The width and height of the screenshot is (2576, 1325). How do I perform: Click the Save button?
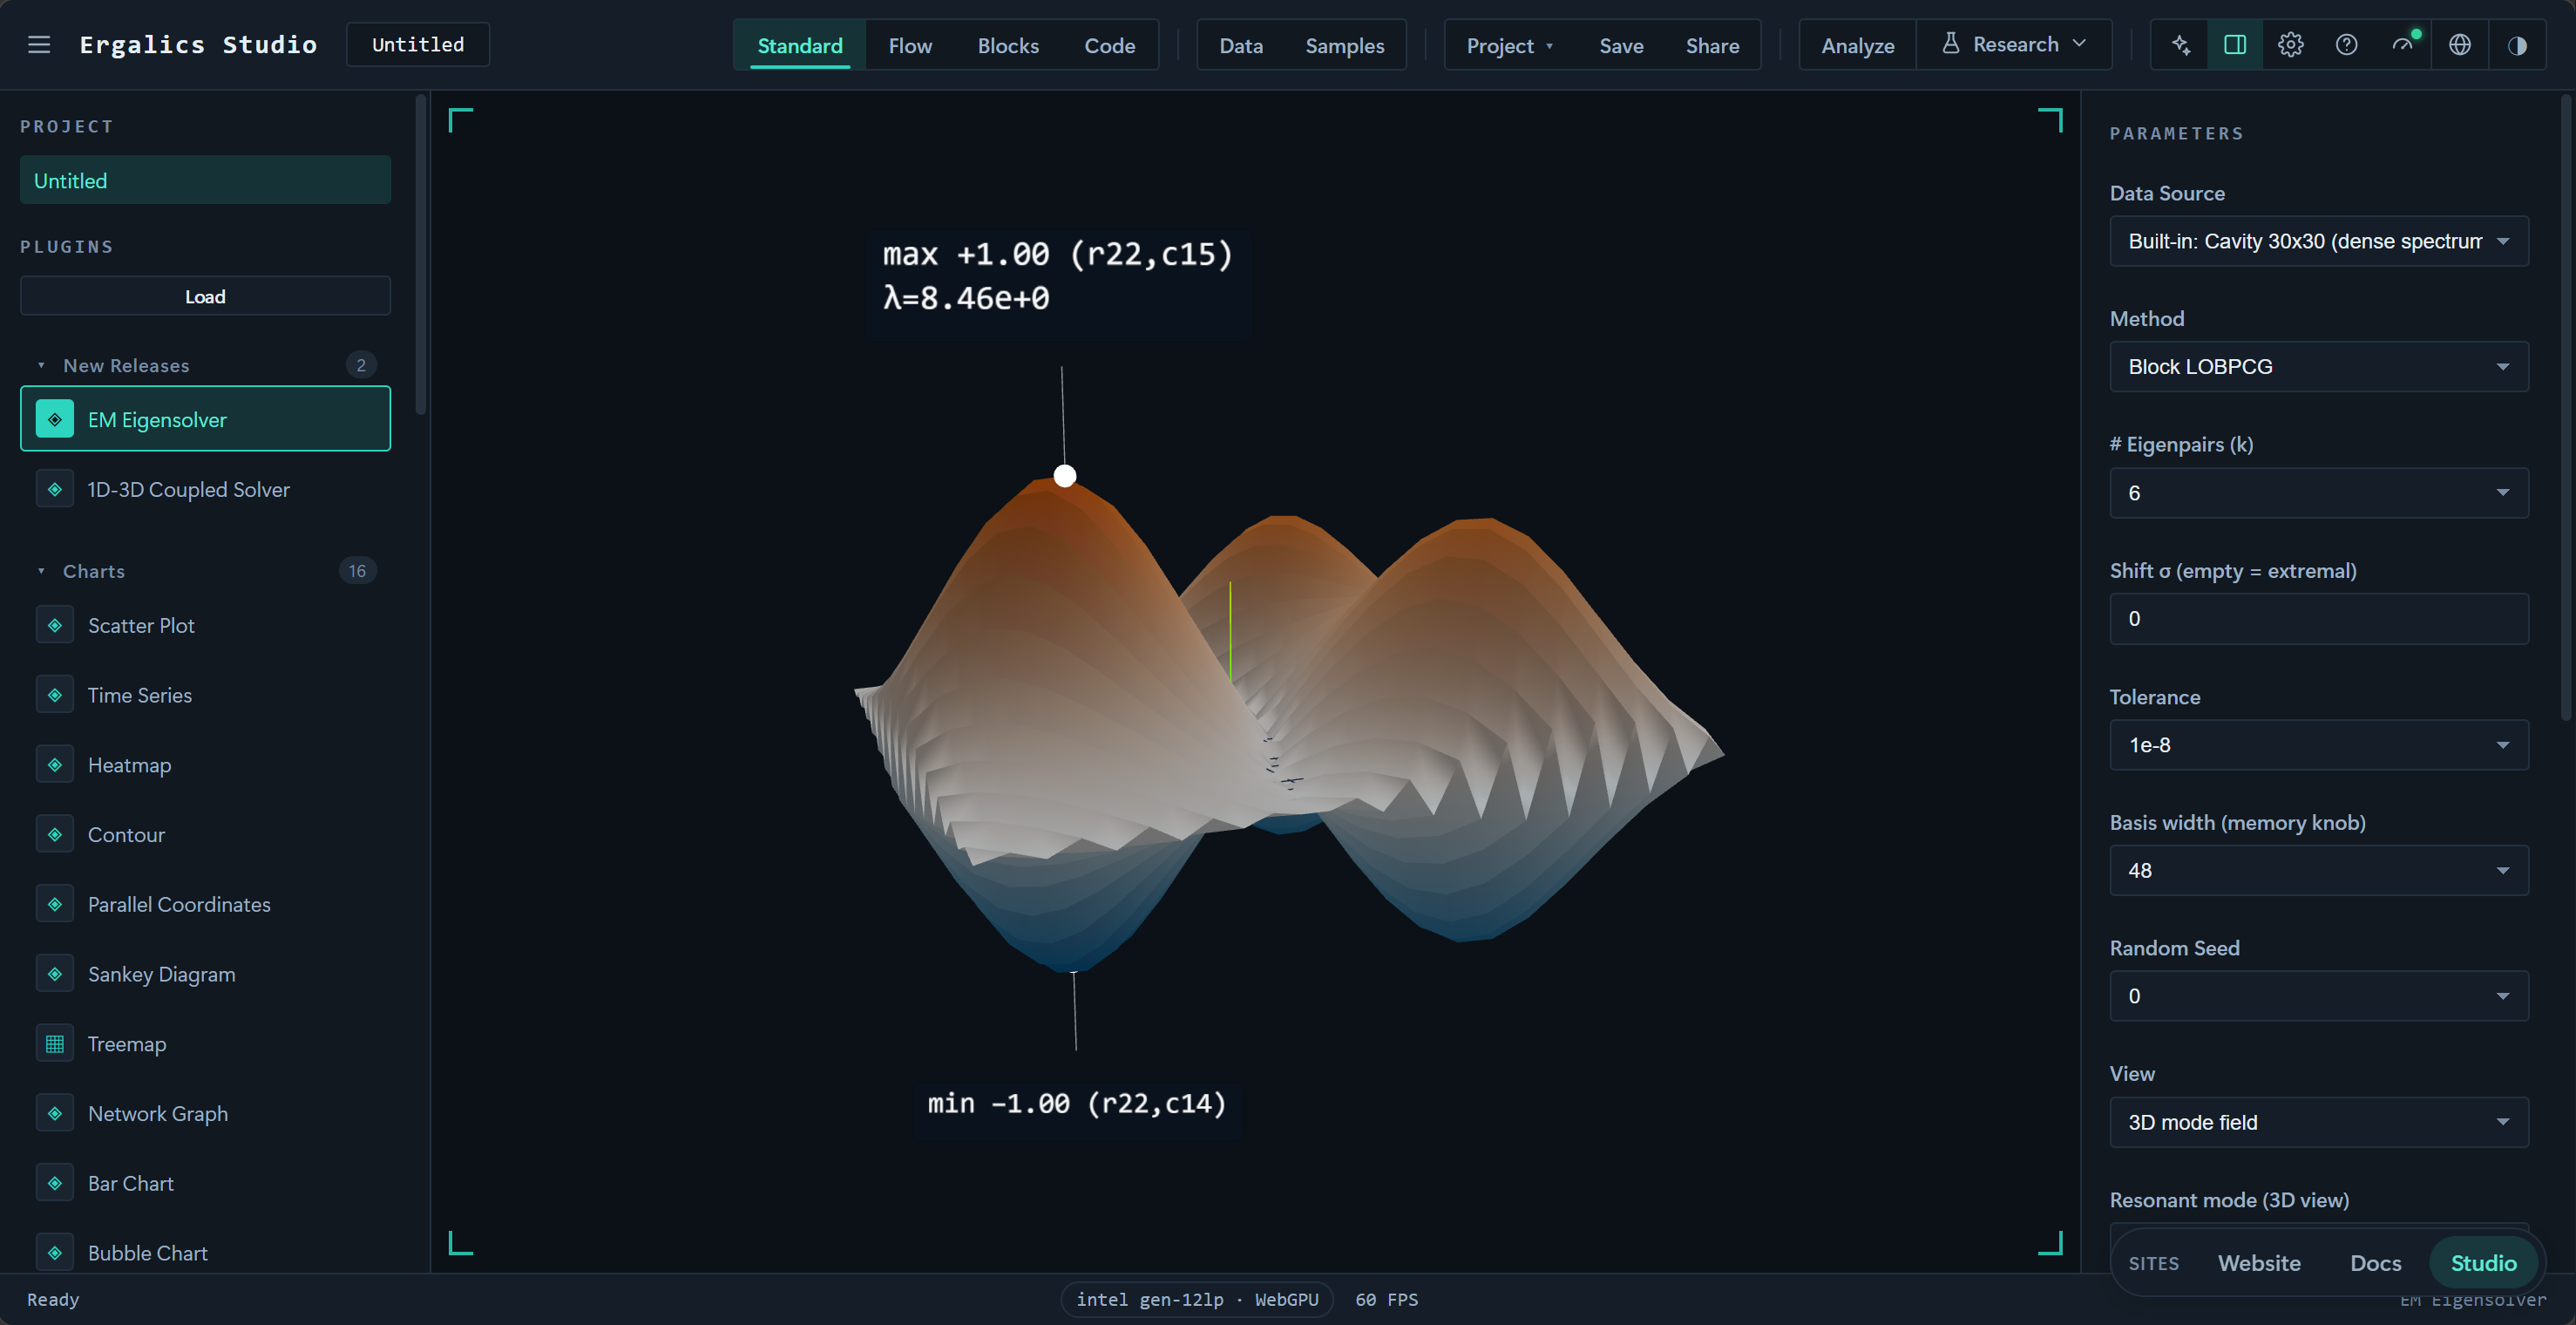pos(1621,45)
